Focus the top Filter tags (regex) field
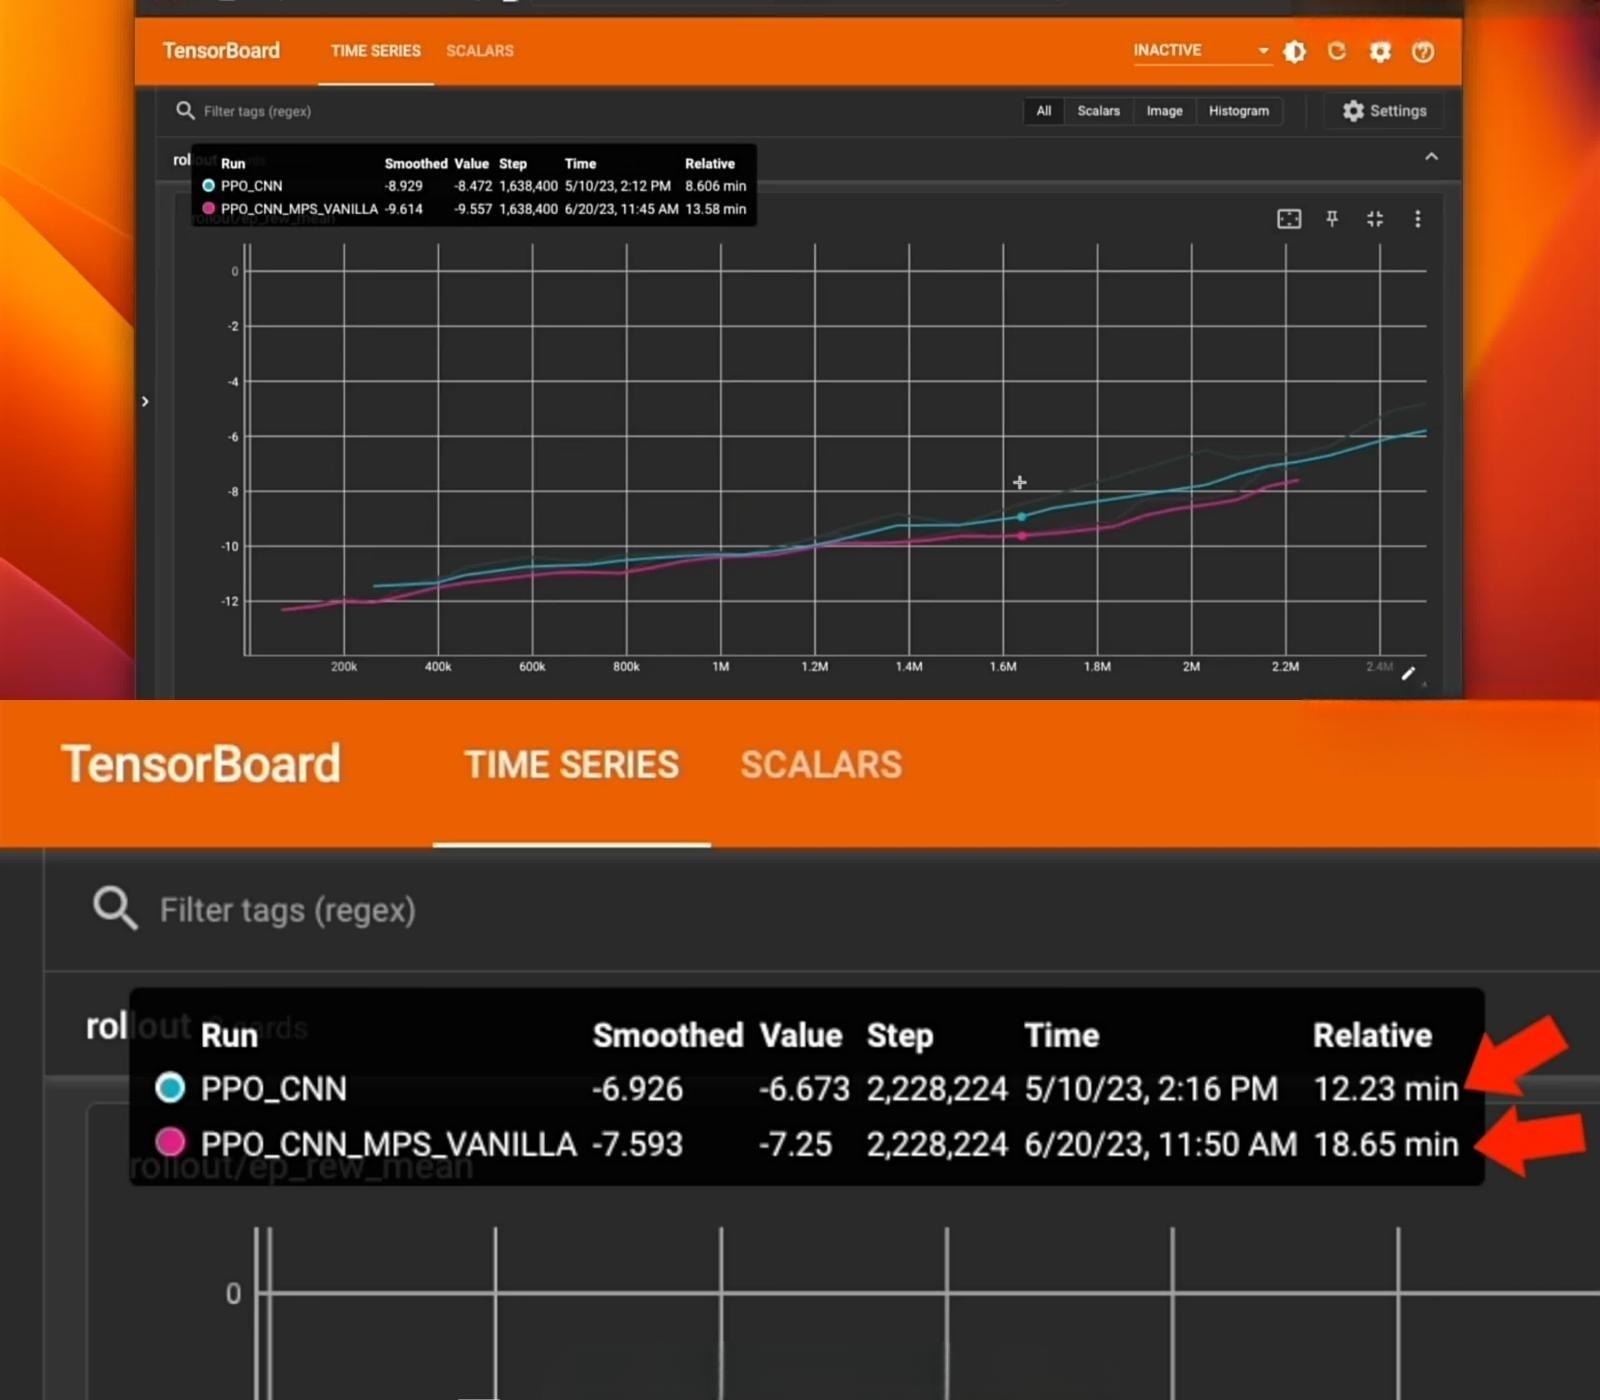The width and height of the screenshot is (1600, 1400). click(x=257, y=111)
